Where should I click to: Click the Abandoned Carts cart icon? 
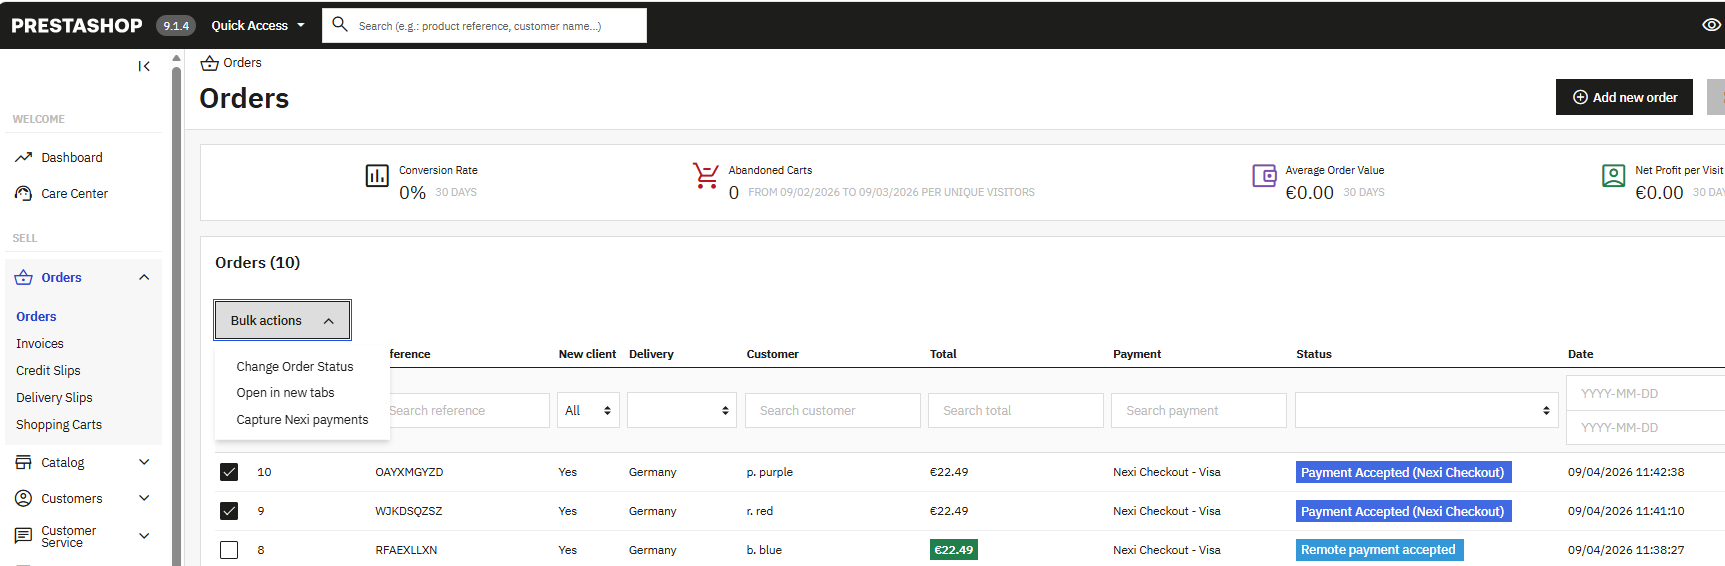coord(706,176)
